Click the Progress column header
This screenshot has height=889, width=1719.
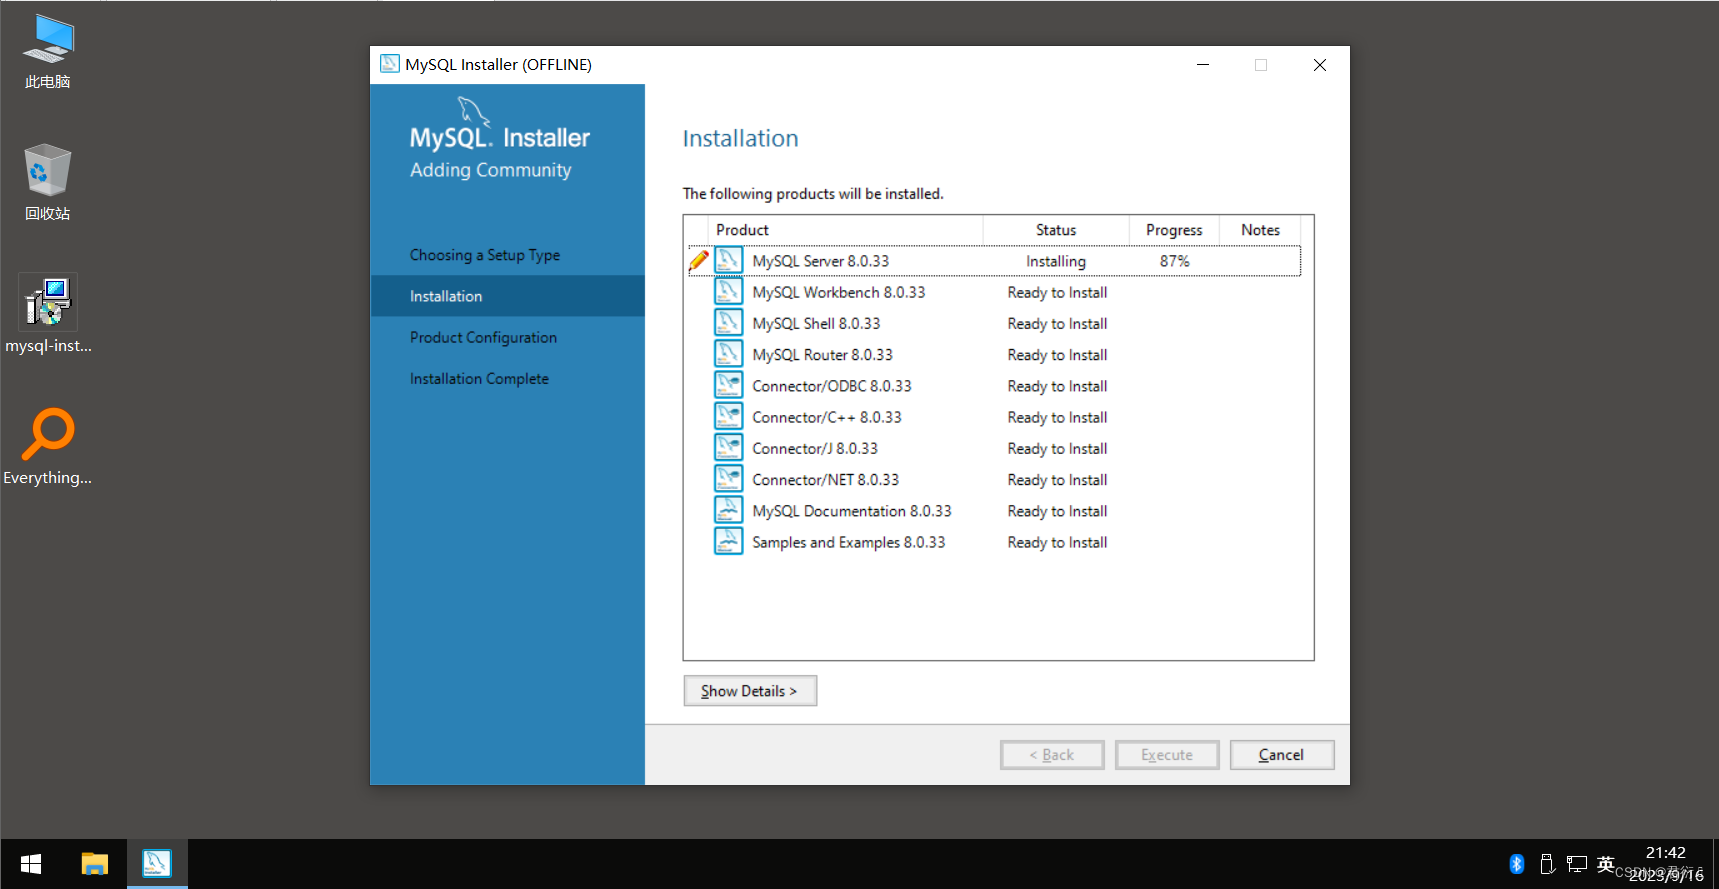1174,230
